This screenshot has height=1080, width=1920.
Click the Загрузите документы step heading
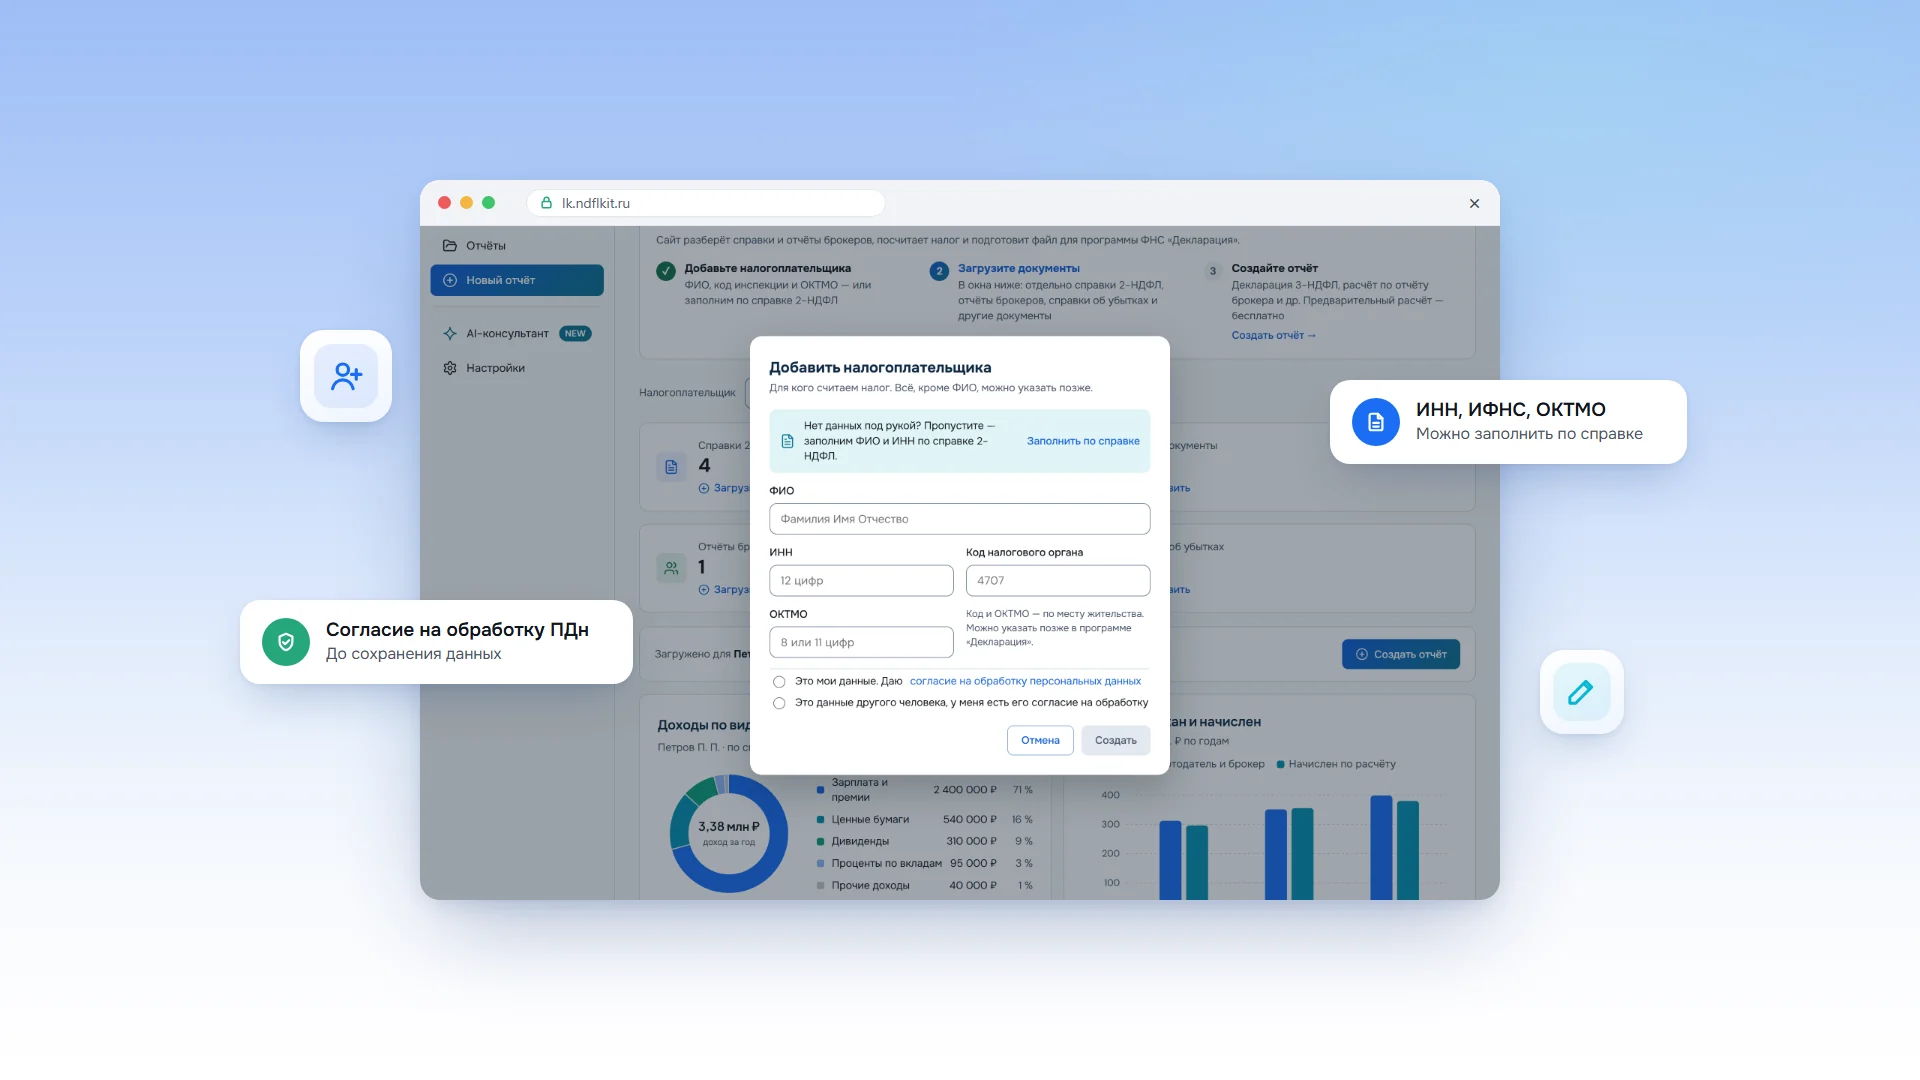click(x=1018, y=268)
